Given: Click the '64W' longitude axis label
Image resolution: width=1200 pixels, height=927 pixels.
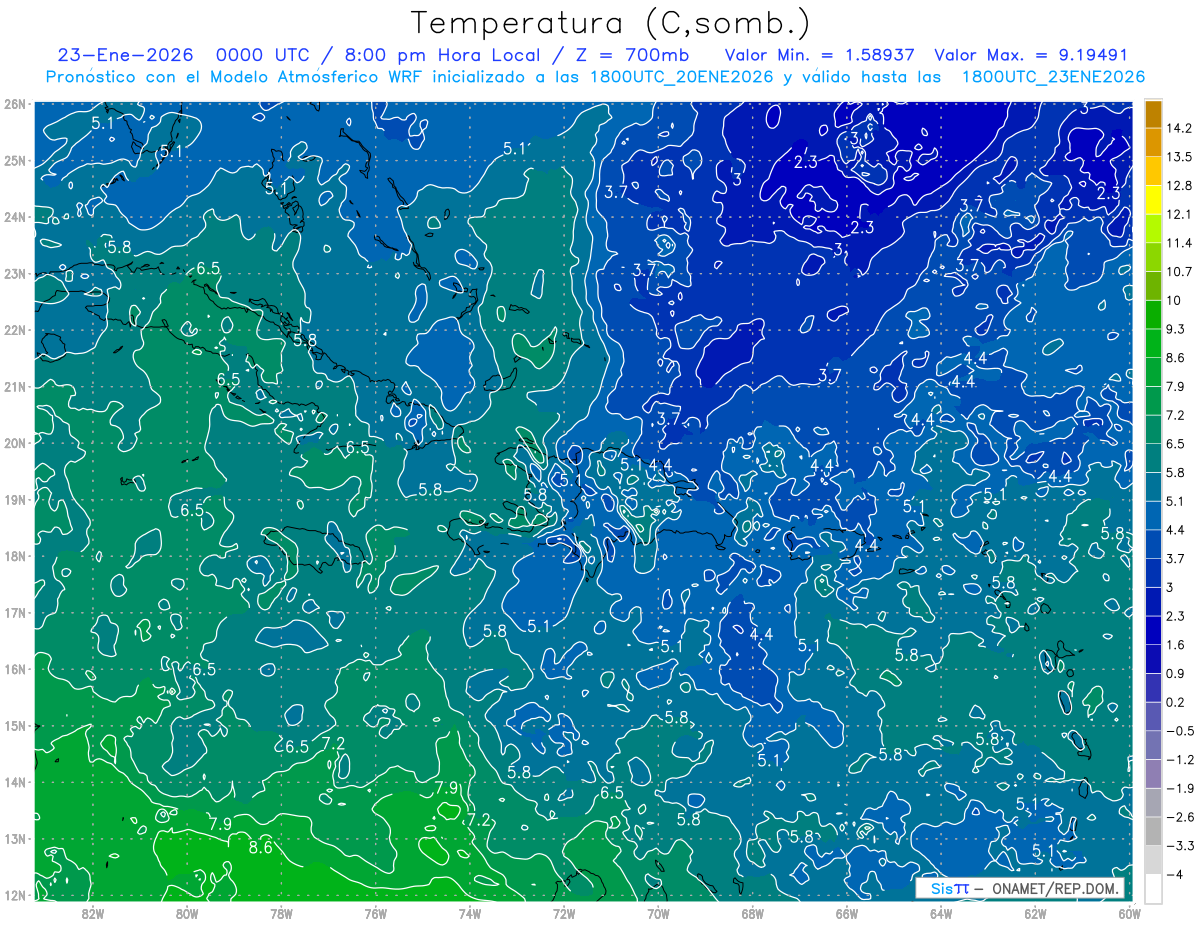Looking at the screenshot, I should point(941,913).
